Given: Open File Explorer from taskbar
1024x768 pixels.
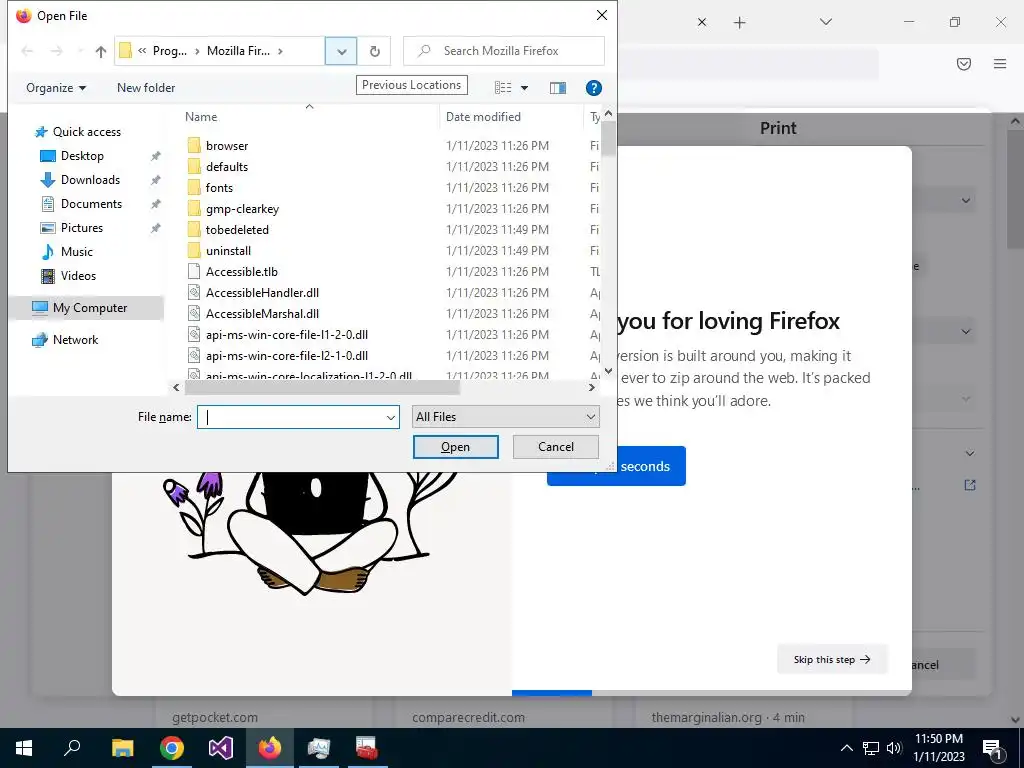Looking at the screenshot, I should (x=122, y=748).
